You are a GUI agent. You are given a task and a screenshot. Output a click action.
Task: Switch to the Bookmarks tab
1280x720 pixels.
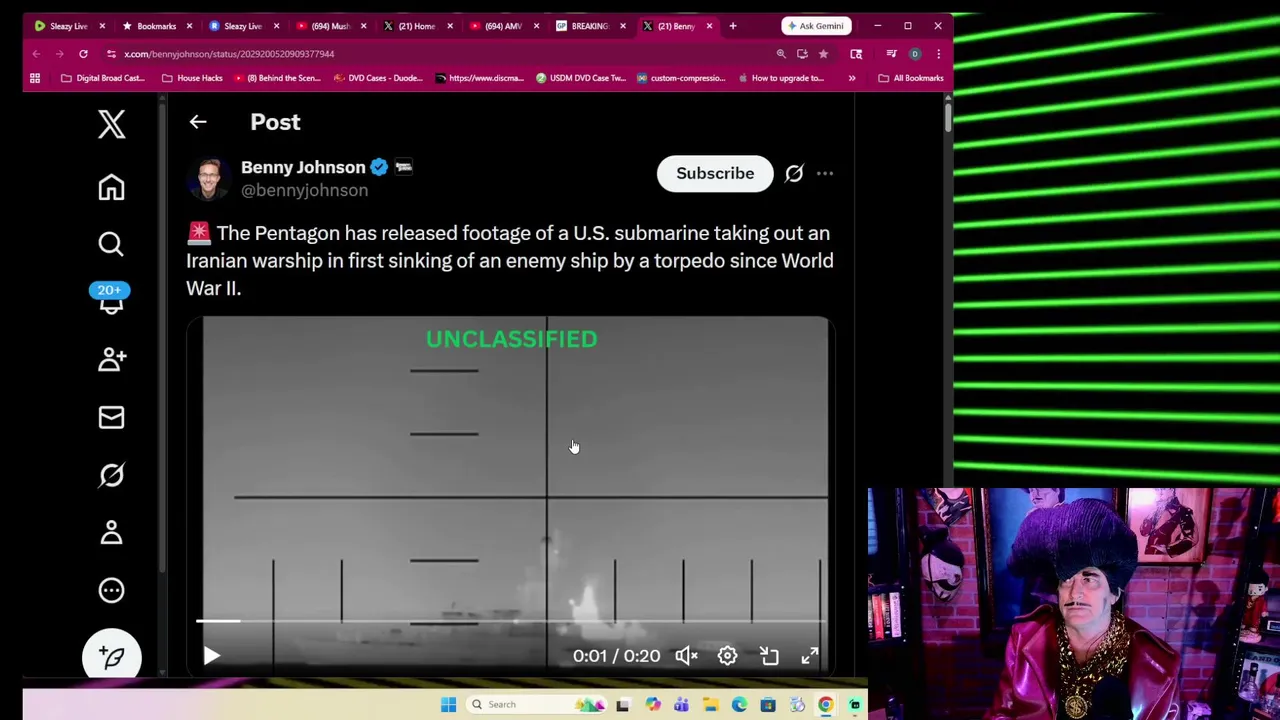tap(155, 26)
